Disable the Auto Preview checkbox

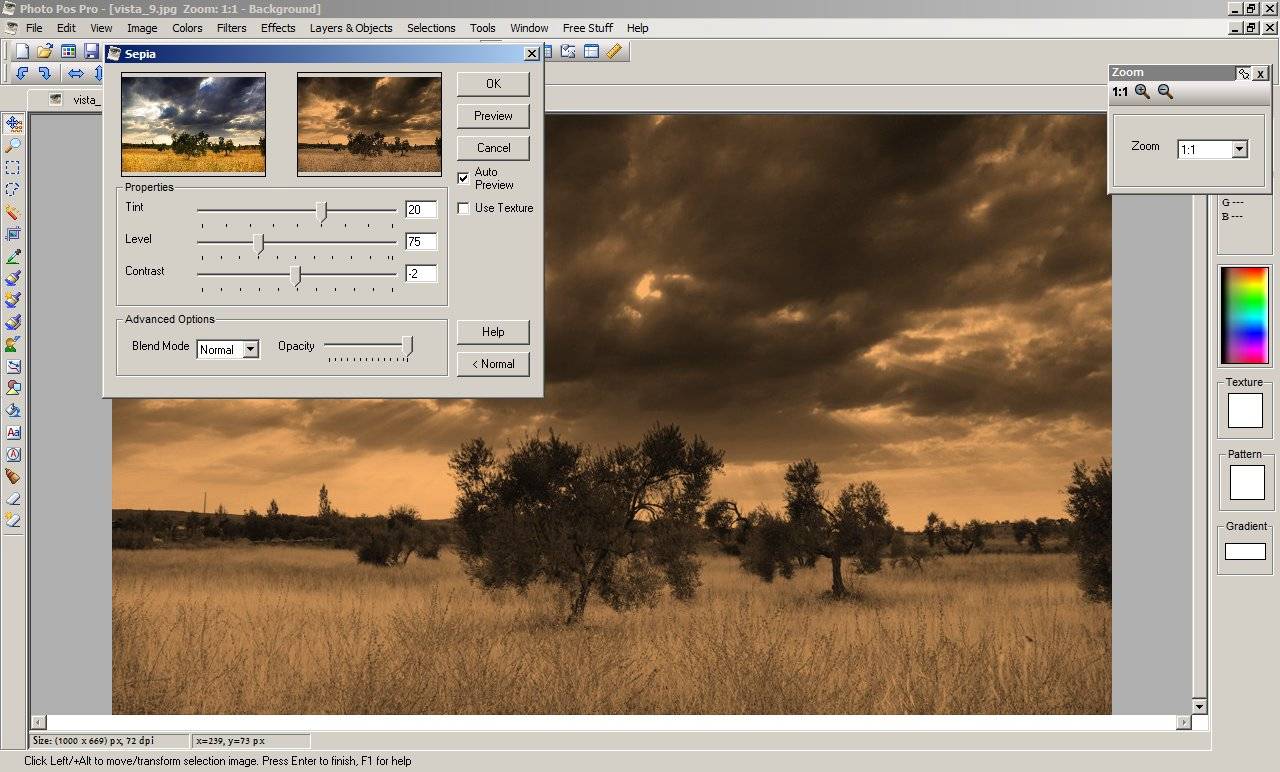click(x=463, y=178)
